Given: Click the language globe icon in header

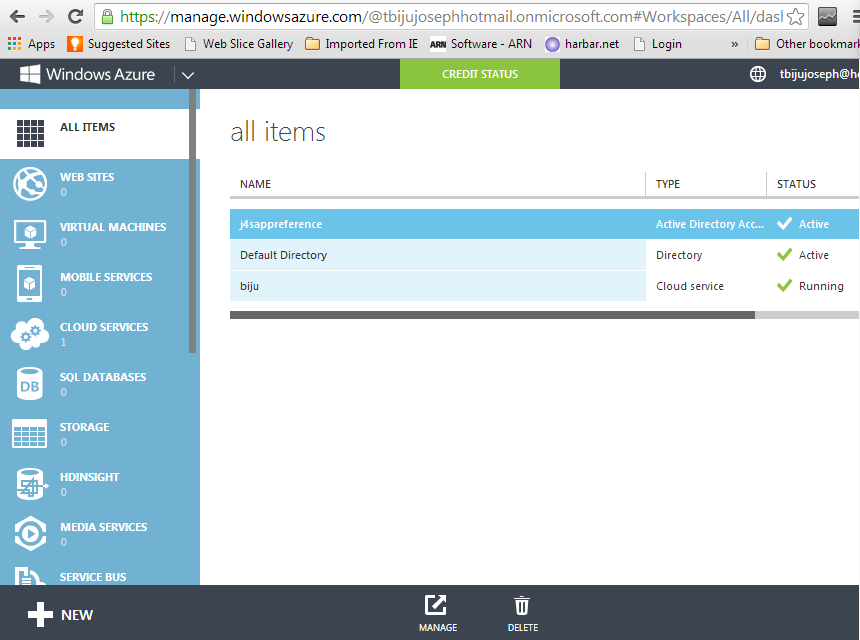Looking at the screenshot, I should [x=757, y=74].
